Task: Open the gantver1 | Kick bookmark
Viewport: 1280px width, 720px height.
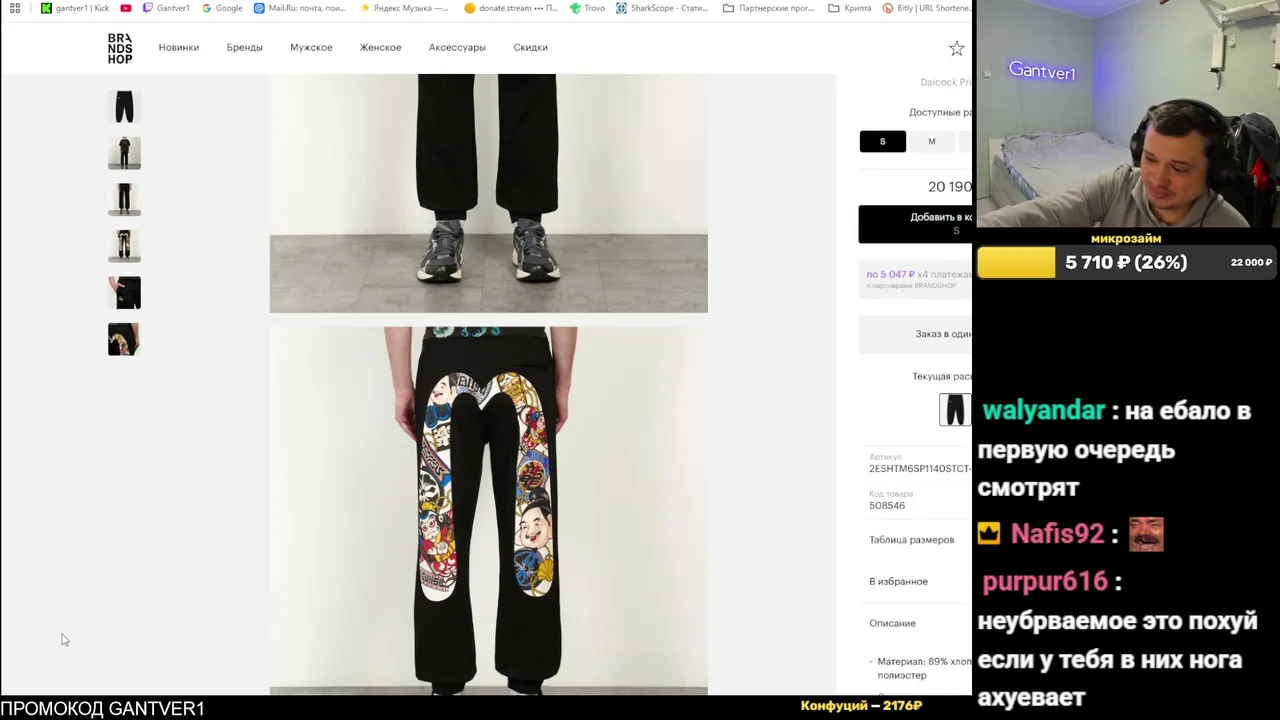Action: (x=75, y=8)
